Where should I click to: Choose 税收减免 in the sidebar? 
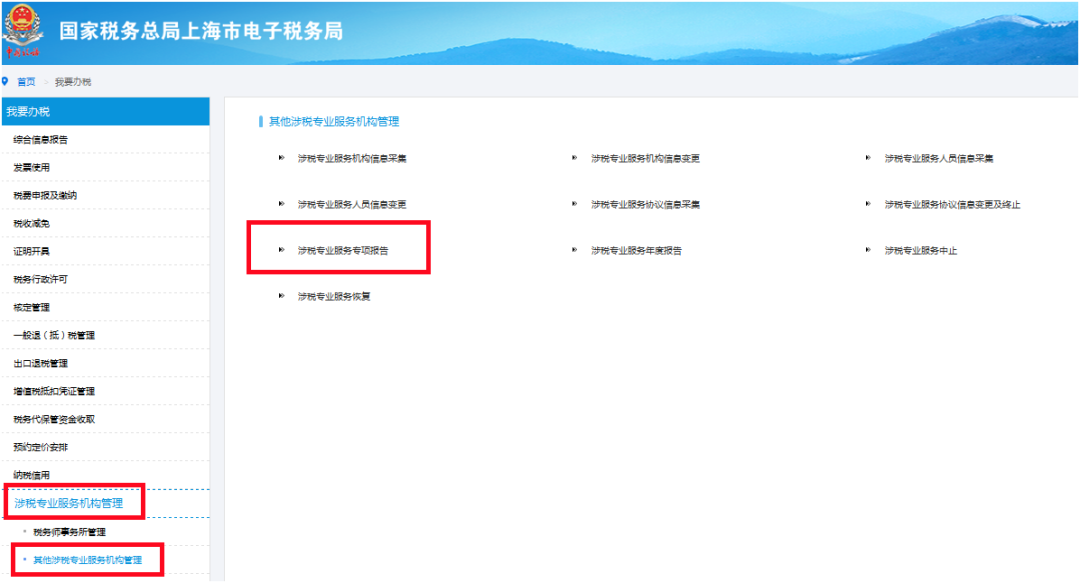tap(105, 223)
